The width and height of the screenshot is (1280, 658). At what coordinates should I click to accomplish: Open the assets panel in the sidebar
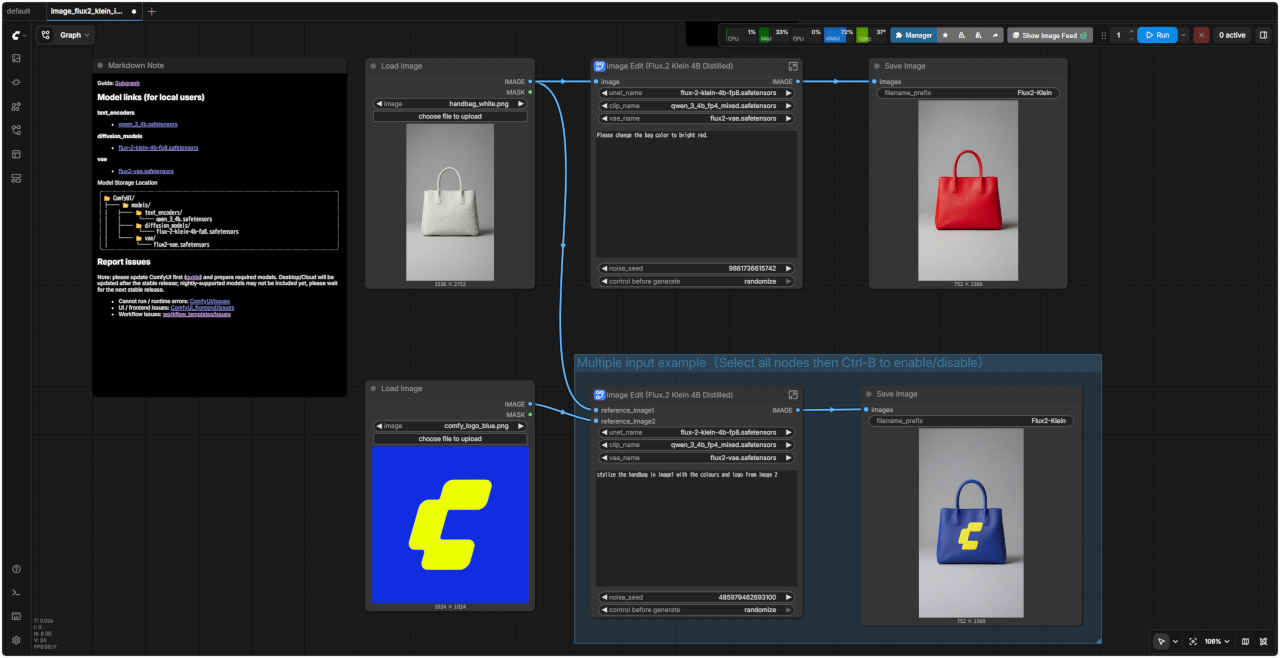point(16,58)
